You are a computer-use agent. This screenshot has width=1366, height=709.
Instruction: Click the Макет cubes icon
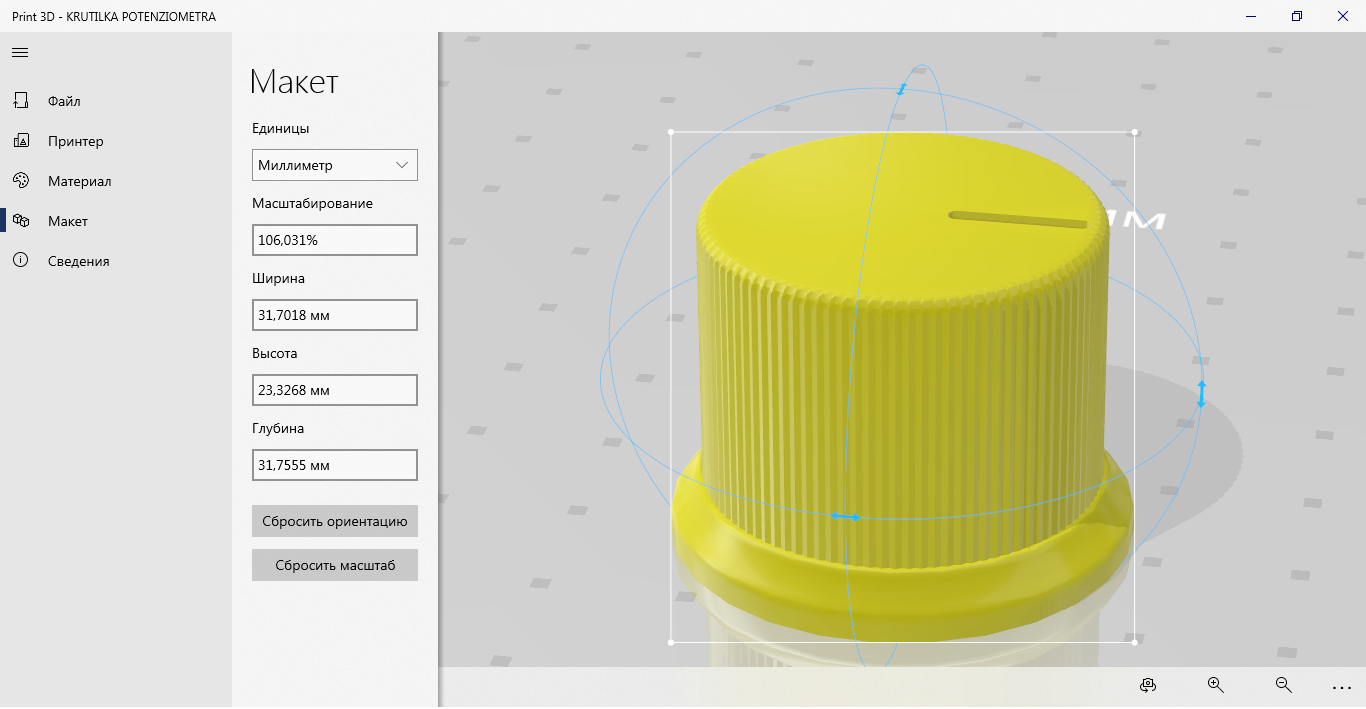20,220
